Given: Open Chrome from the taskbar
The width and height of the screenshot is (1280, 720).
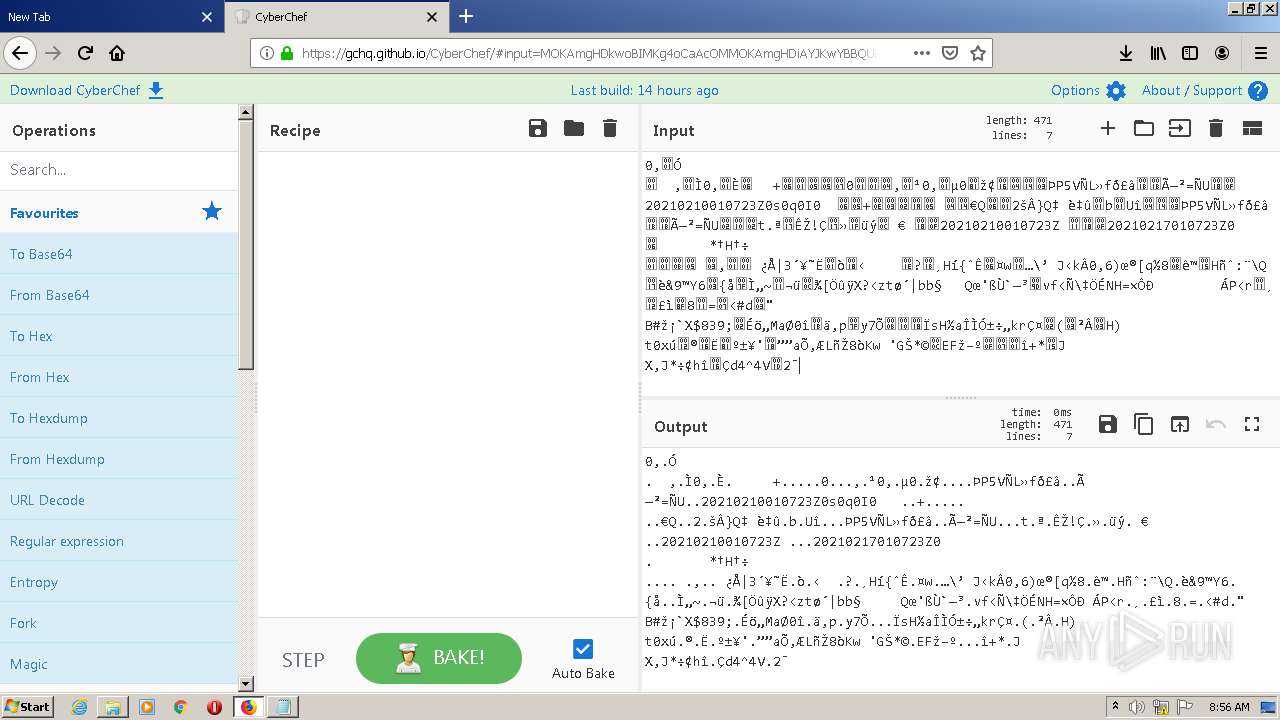Looking at the screenshot, I should (180, 707).
